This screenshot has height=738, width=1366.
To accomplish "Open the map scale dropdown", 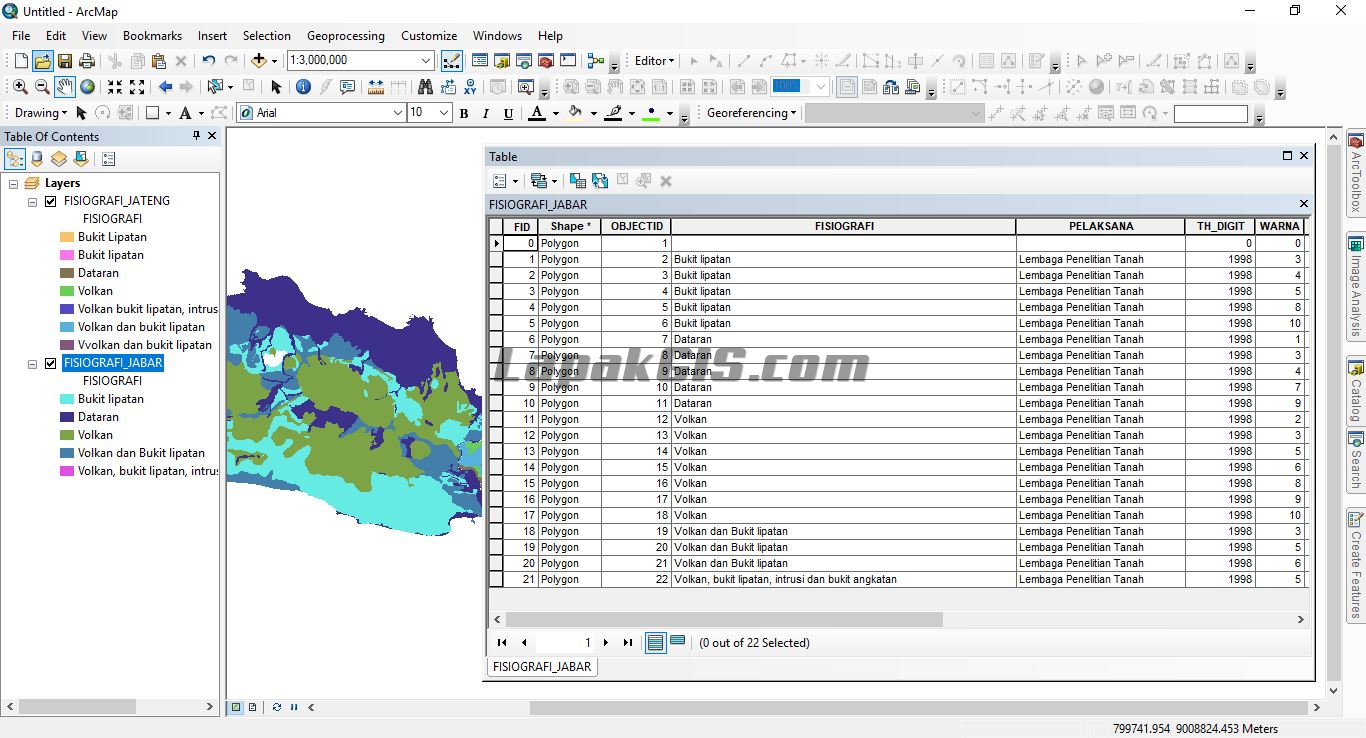I will (424, 60).
